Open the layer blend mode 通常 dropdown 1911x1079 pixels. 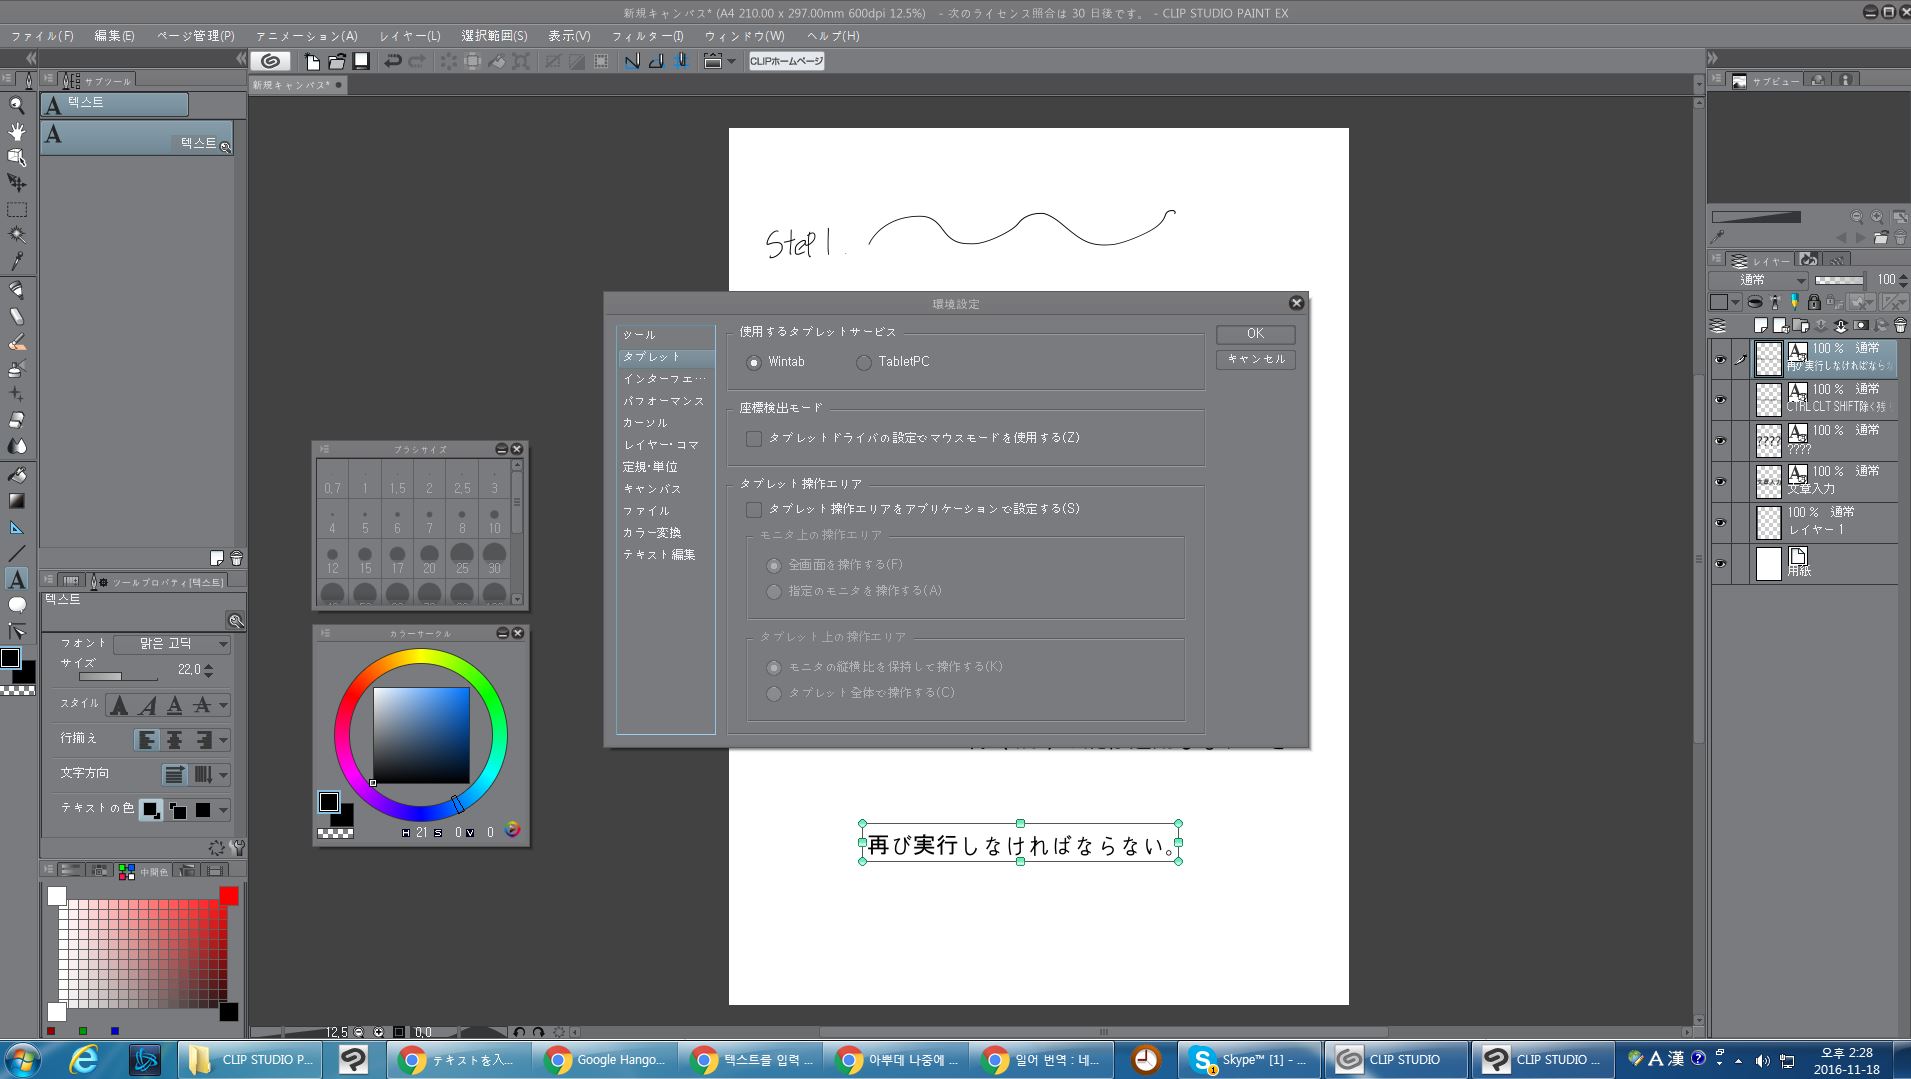tap(1759, 280)
